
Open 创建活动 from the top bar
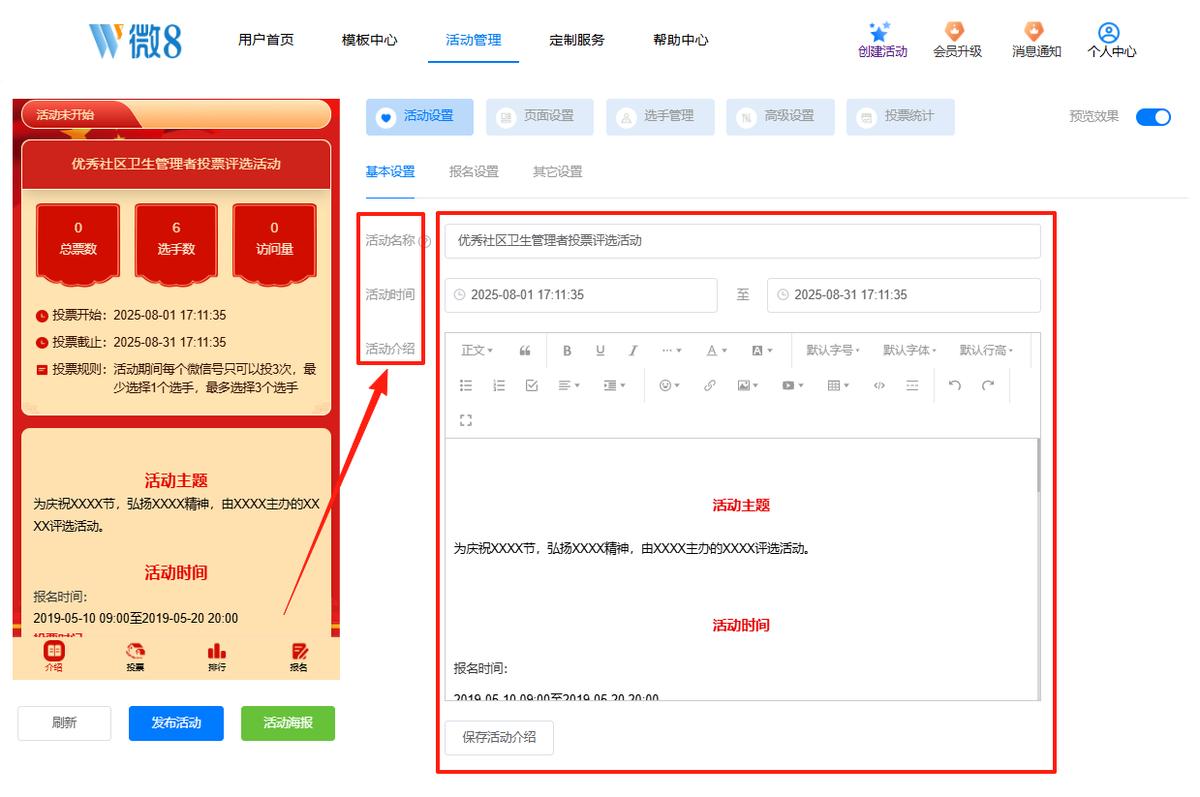coord(882,40)
